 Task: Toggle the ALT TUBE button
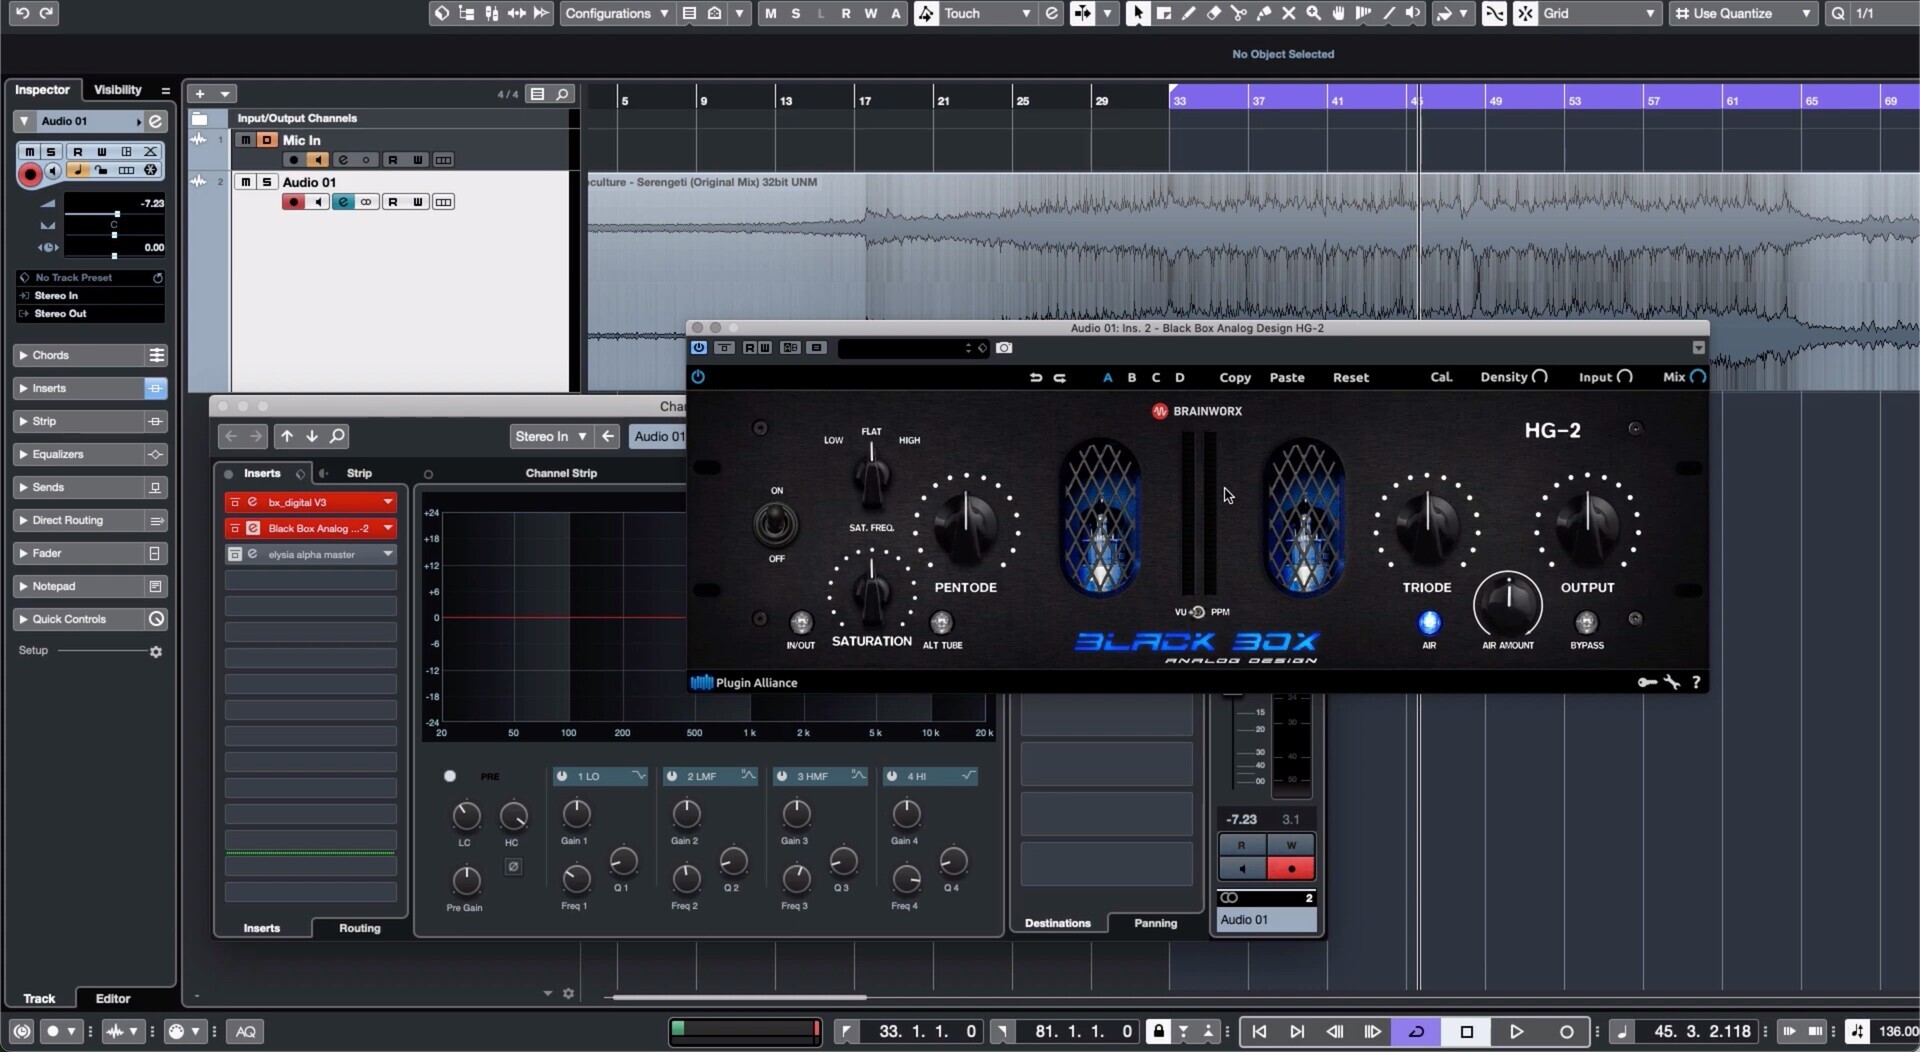click(941, 623)
